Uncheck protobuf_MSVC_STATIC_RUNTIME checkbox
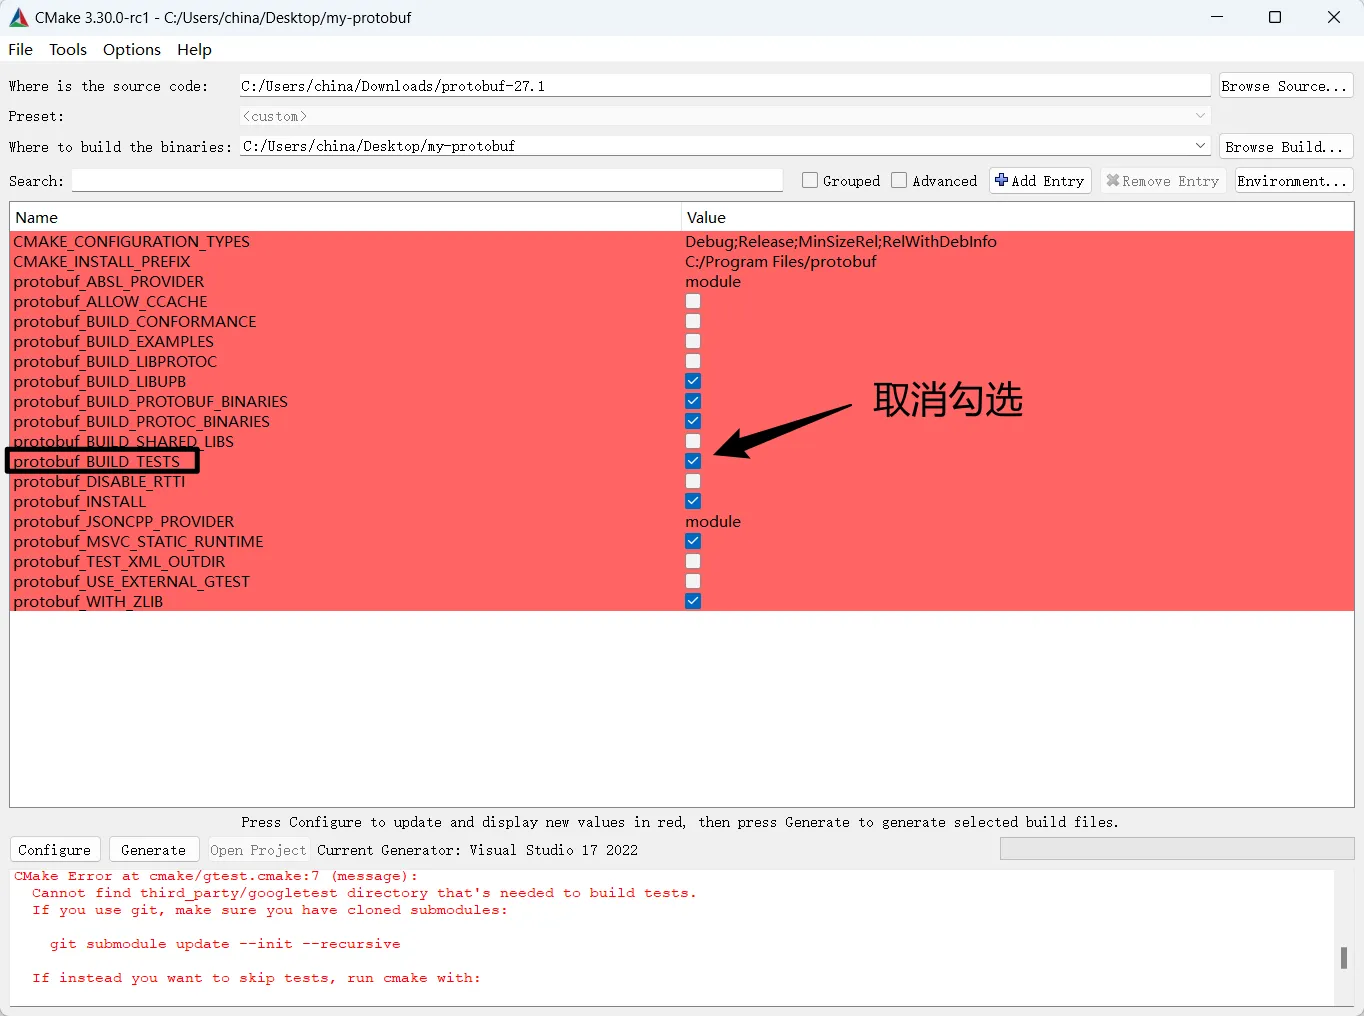The image size is (1364, 1016). tap(693, 541)
